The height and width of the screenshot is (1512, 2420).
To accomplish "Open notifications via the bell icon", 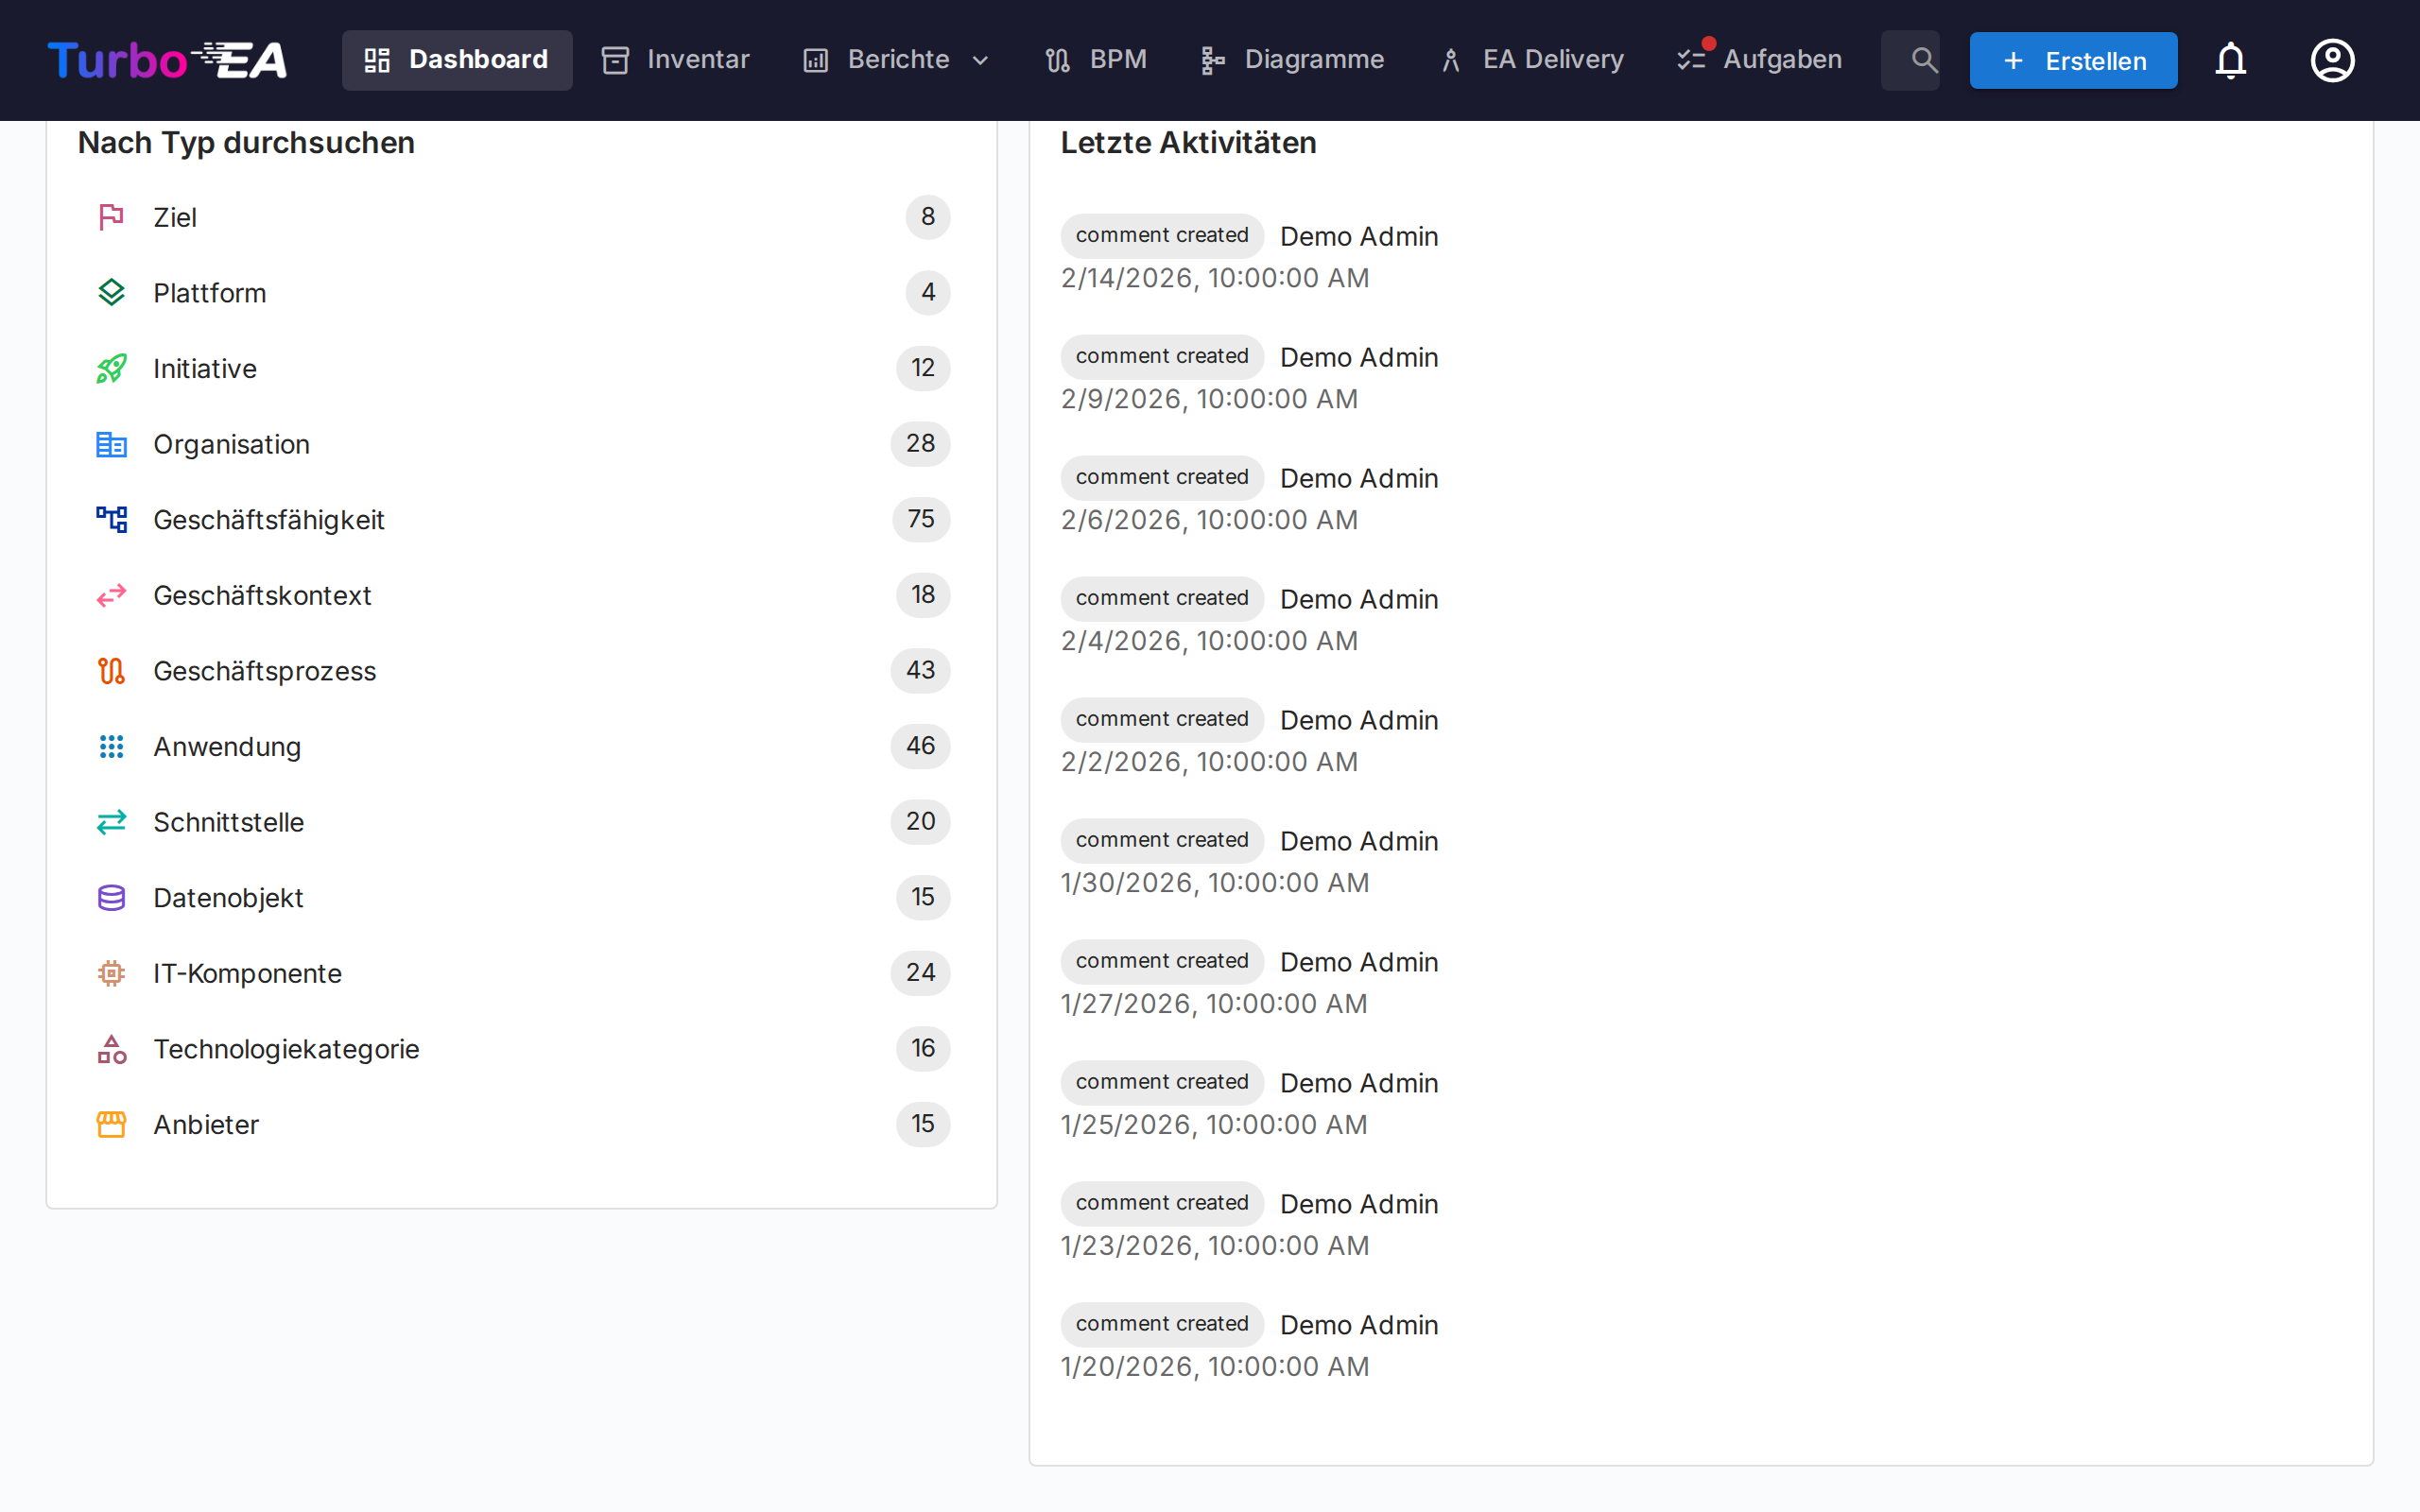I will 2231,60.
